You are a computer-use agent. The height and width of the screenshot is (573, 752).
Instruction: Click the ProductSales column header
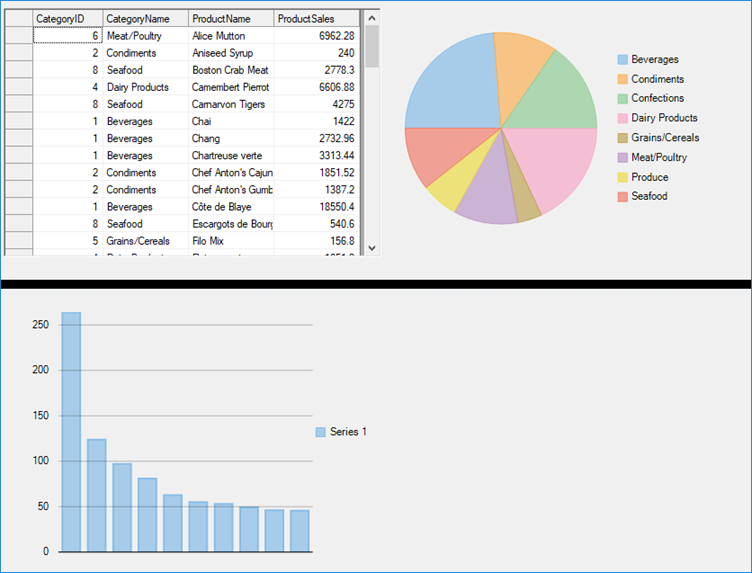pos(315,19)
